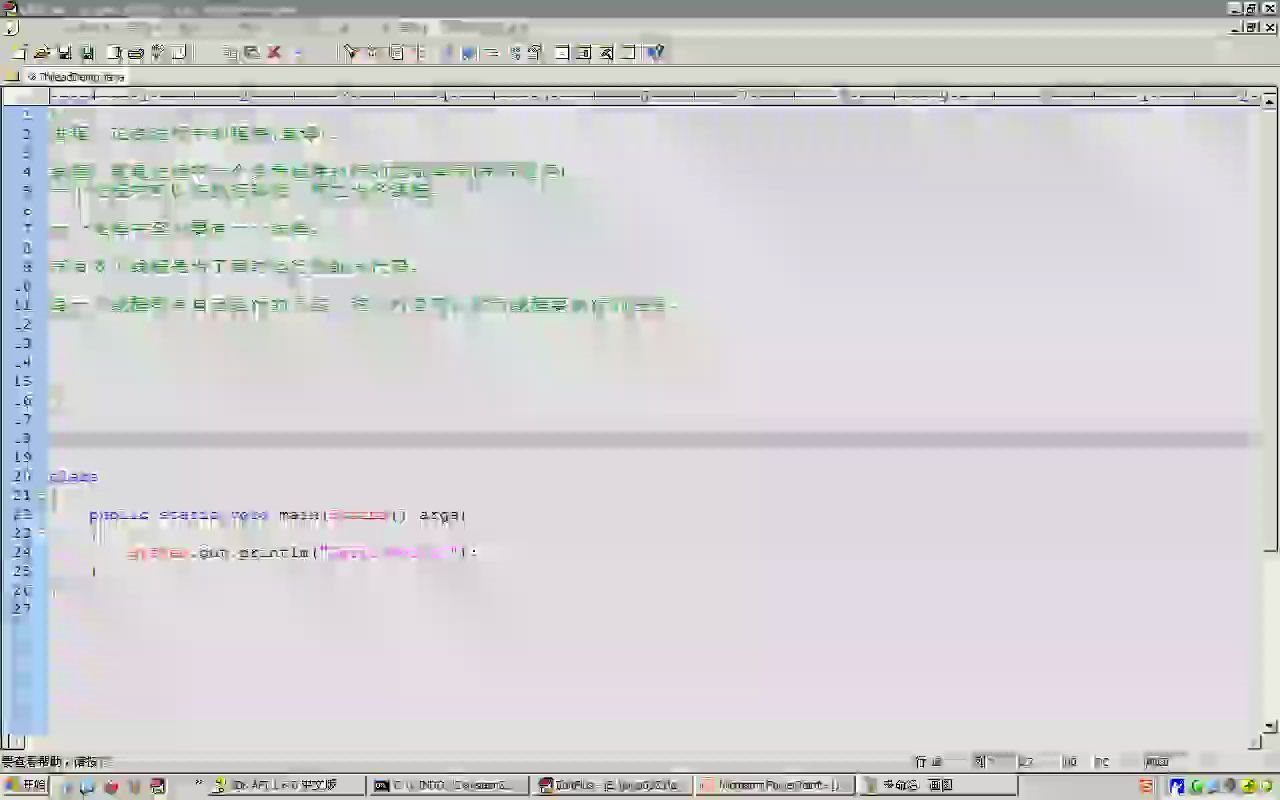This screenshot has height=800, width=1280.
Task: Toggle the Directory Window toolbar icon
Action: (x=562, y=53)
